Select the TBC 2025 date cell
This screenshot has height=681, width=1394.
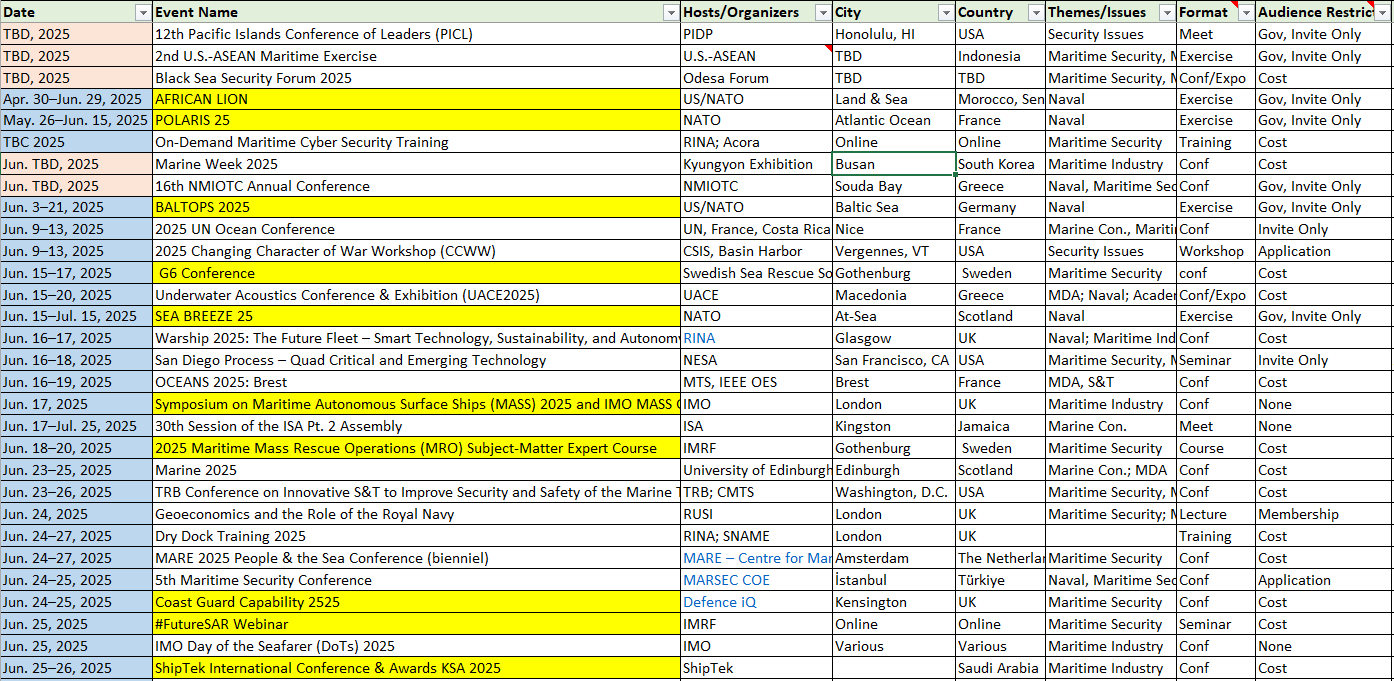pyautogui.click(x=76, y=142)
